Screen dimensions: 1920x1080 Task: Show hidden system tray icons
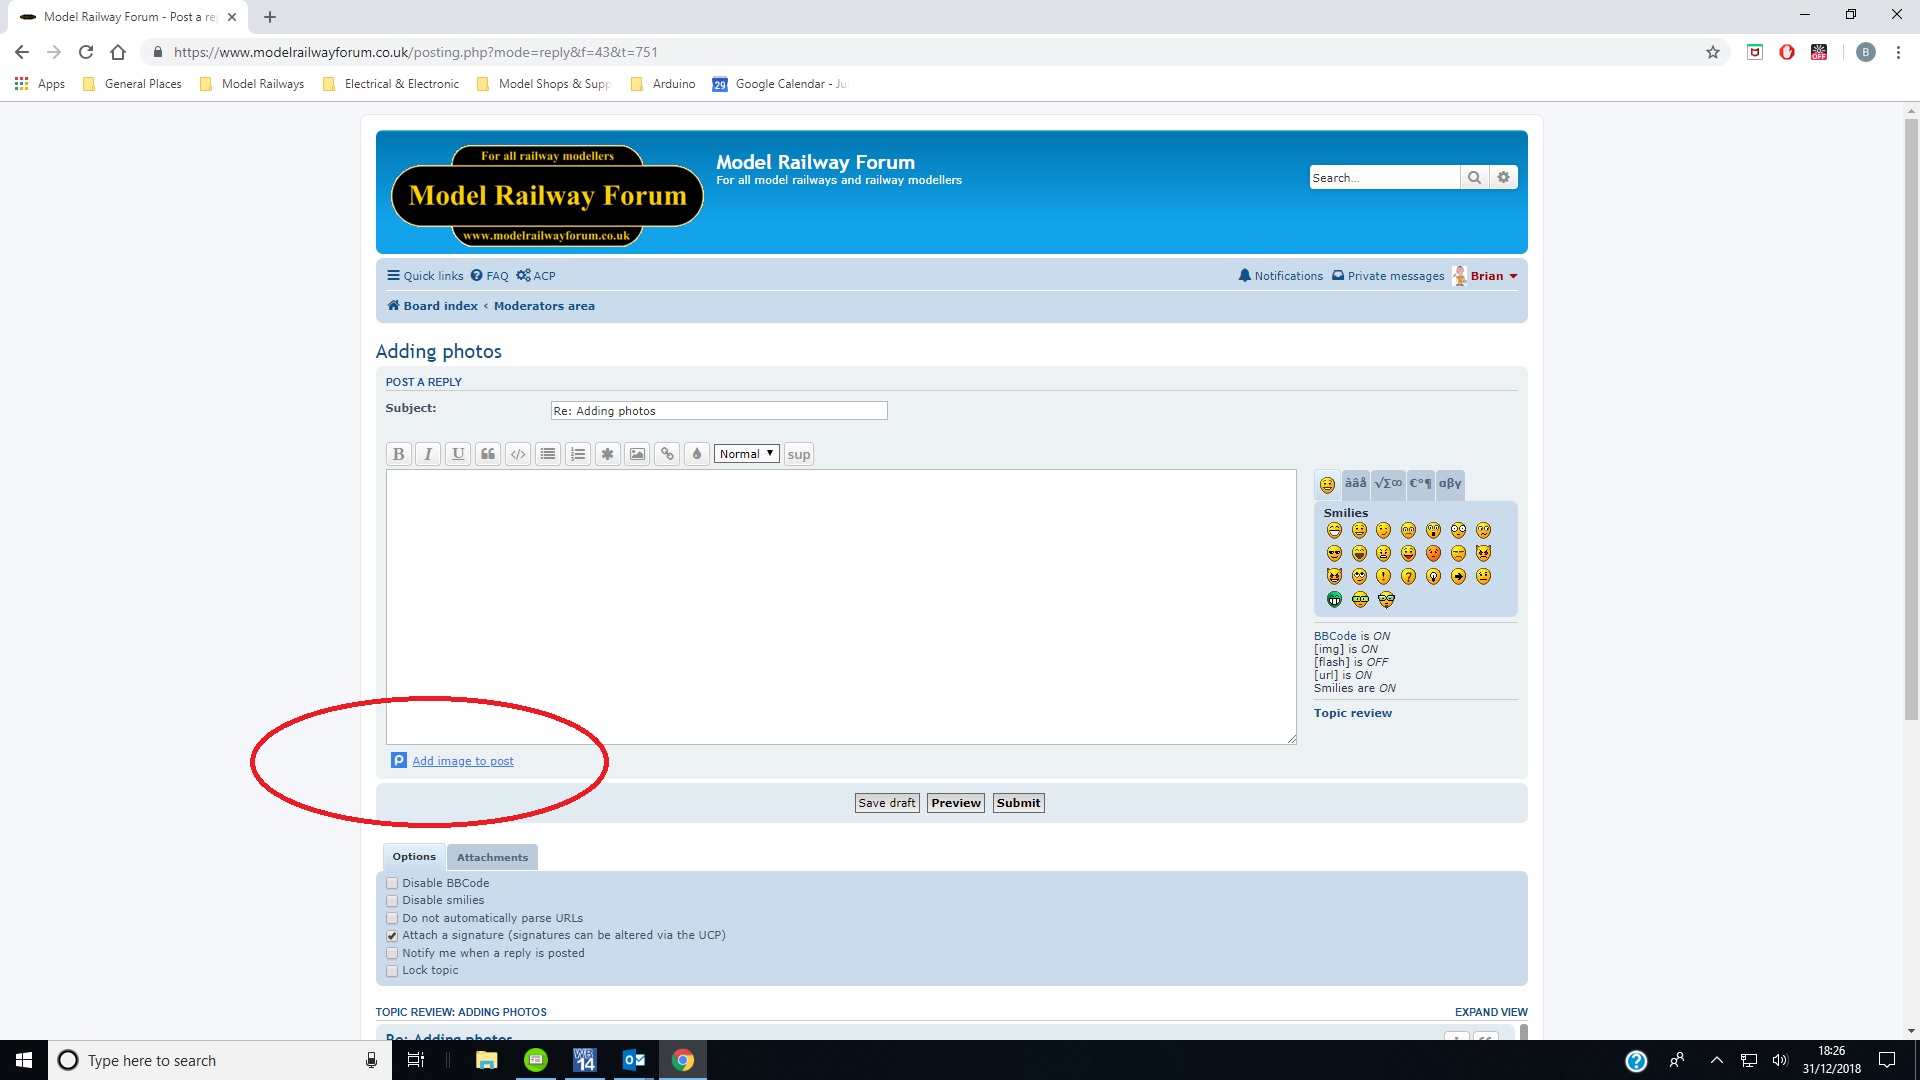tap(1716, 1060)
